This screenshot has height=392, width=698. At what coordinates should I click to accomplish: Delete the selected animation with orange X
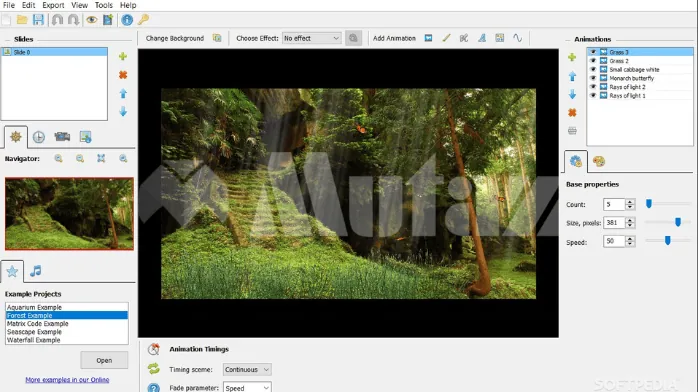[572, 113]
